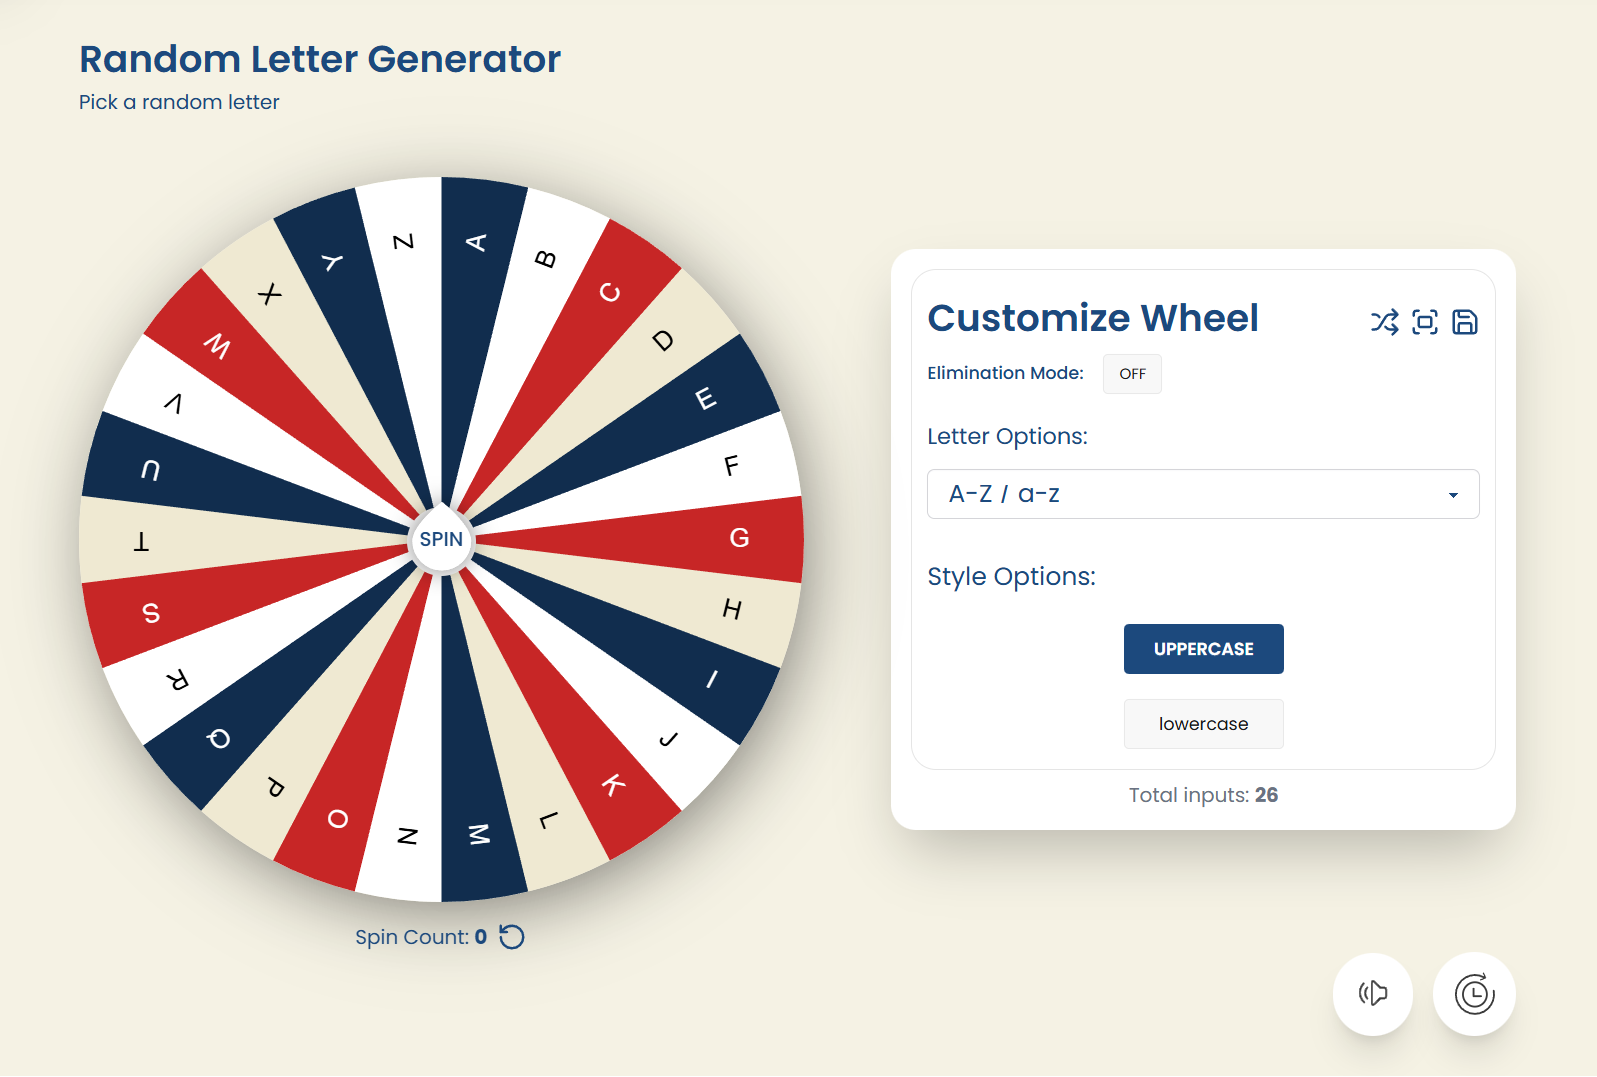Select the red letter G wheel segment
1597x1077 pixels.
click(x=740, y=538)
